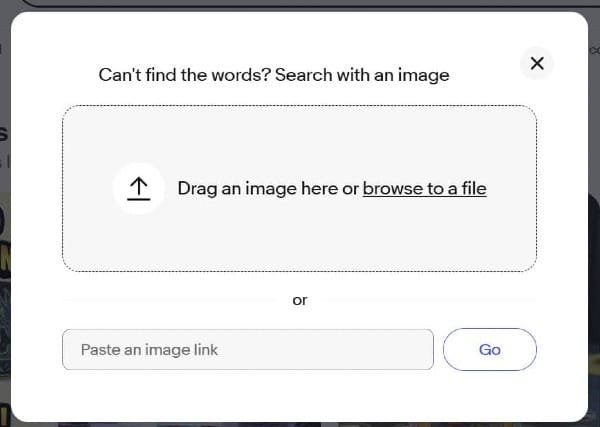Click the dimmed search bar behind the dialog
The image size is (600, 427).
coord(300,3)
